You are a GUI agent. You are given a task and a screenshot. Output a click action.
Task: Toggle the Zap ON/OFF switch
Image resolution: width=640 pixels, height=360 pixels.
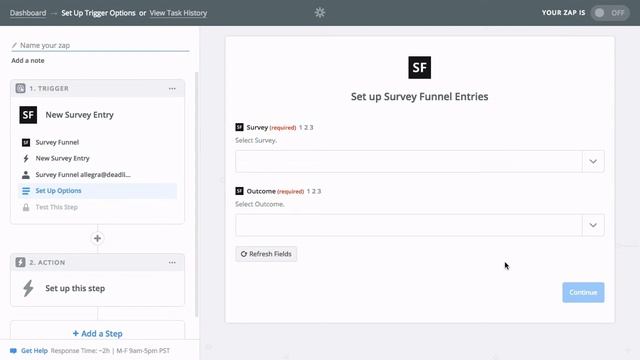(x=610, y=13)
